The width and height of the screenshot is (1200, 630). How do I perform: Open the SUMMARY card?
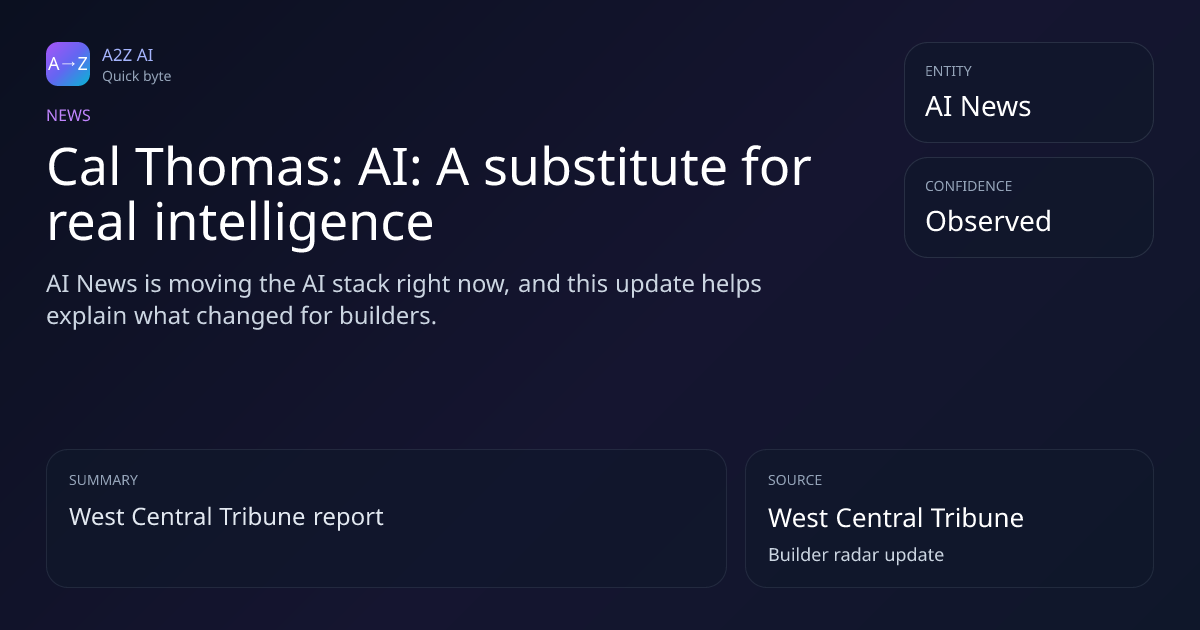[386, 518]
